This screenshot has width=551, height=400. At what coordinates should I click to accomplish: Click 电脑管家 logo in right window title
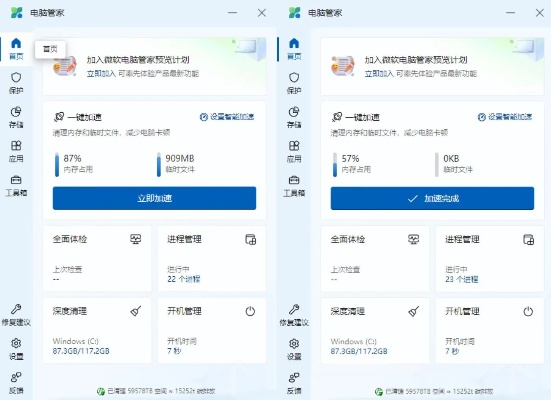(294, 13)
